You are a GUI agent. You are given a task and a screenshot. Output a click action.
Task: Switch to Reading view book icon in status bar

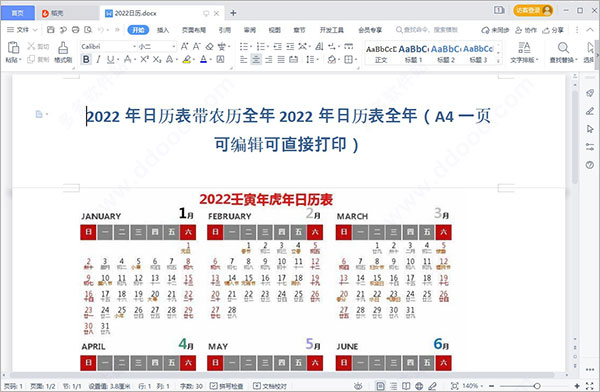406,386
